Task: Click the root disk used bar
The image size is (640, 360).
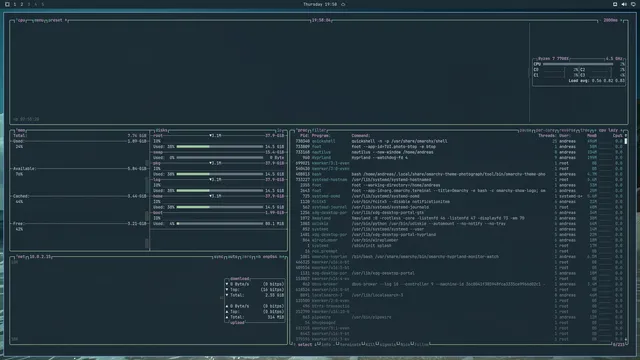Action: click(x=220, y=147)
